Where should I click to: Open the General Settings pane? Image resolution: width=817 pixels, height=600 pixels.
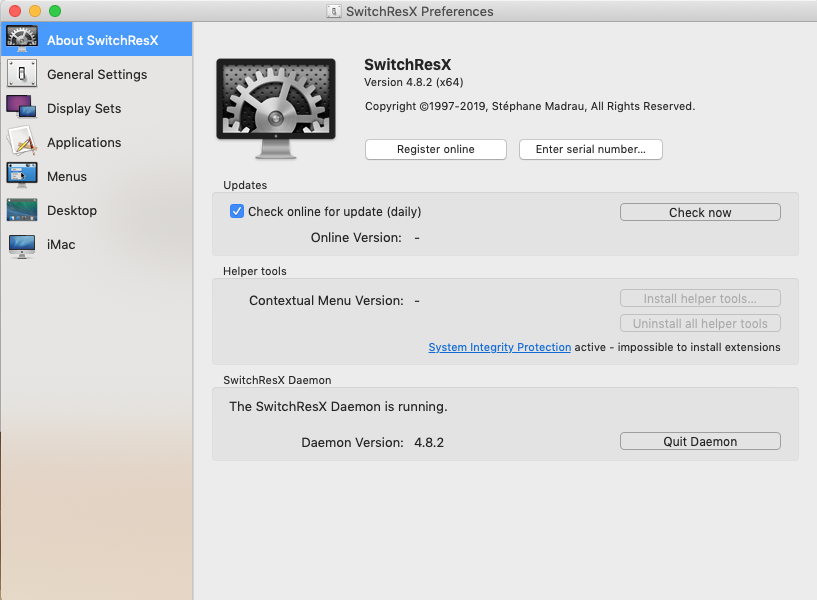click(97, 74)
